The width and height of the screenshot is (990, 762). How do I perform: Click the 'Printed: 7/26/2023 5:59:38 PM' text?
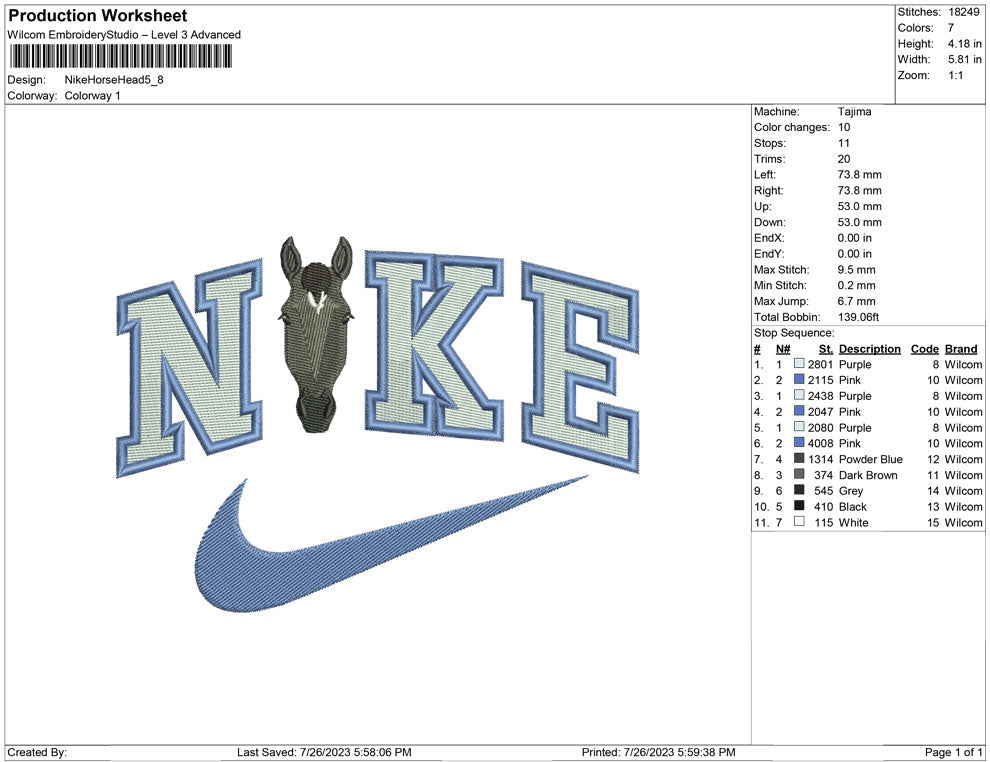pyautogui.click(x=659, y=752)
